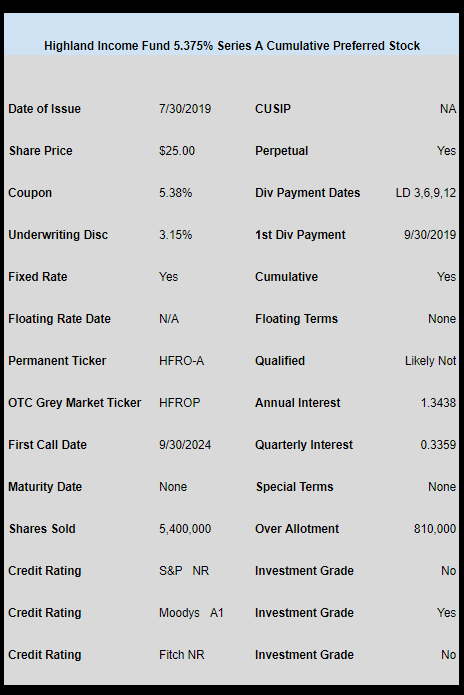Click the Annual Interest value 1.3438
The image size is (464, 695).
438,402
